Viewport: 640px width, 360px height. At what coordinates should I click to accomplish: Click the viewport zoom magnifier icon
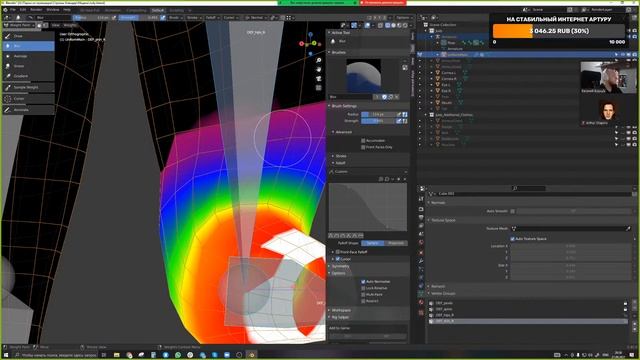[318, 60]
